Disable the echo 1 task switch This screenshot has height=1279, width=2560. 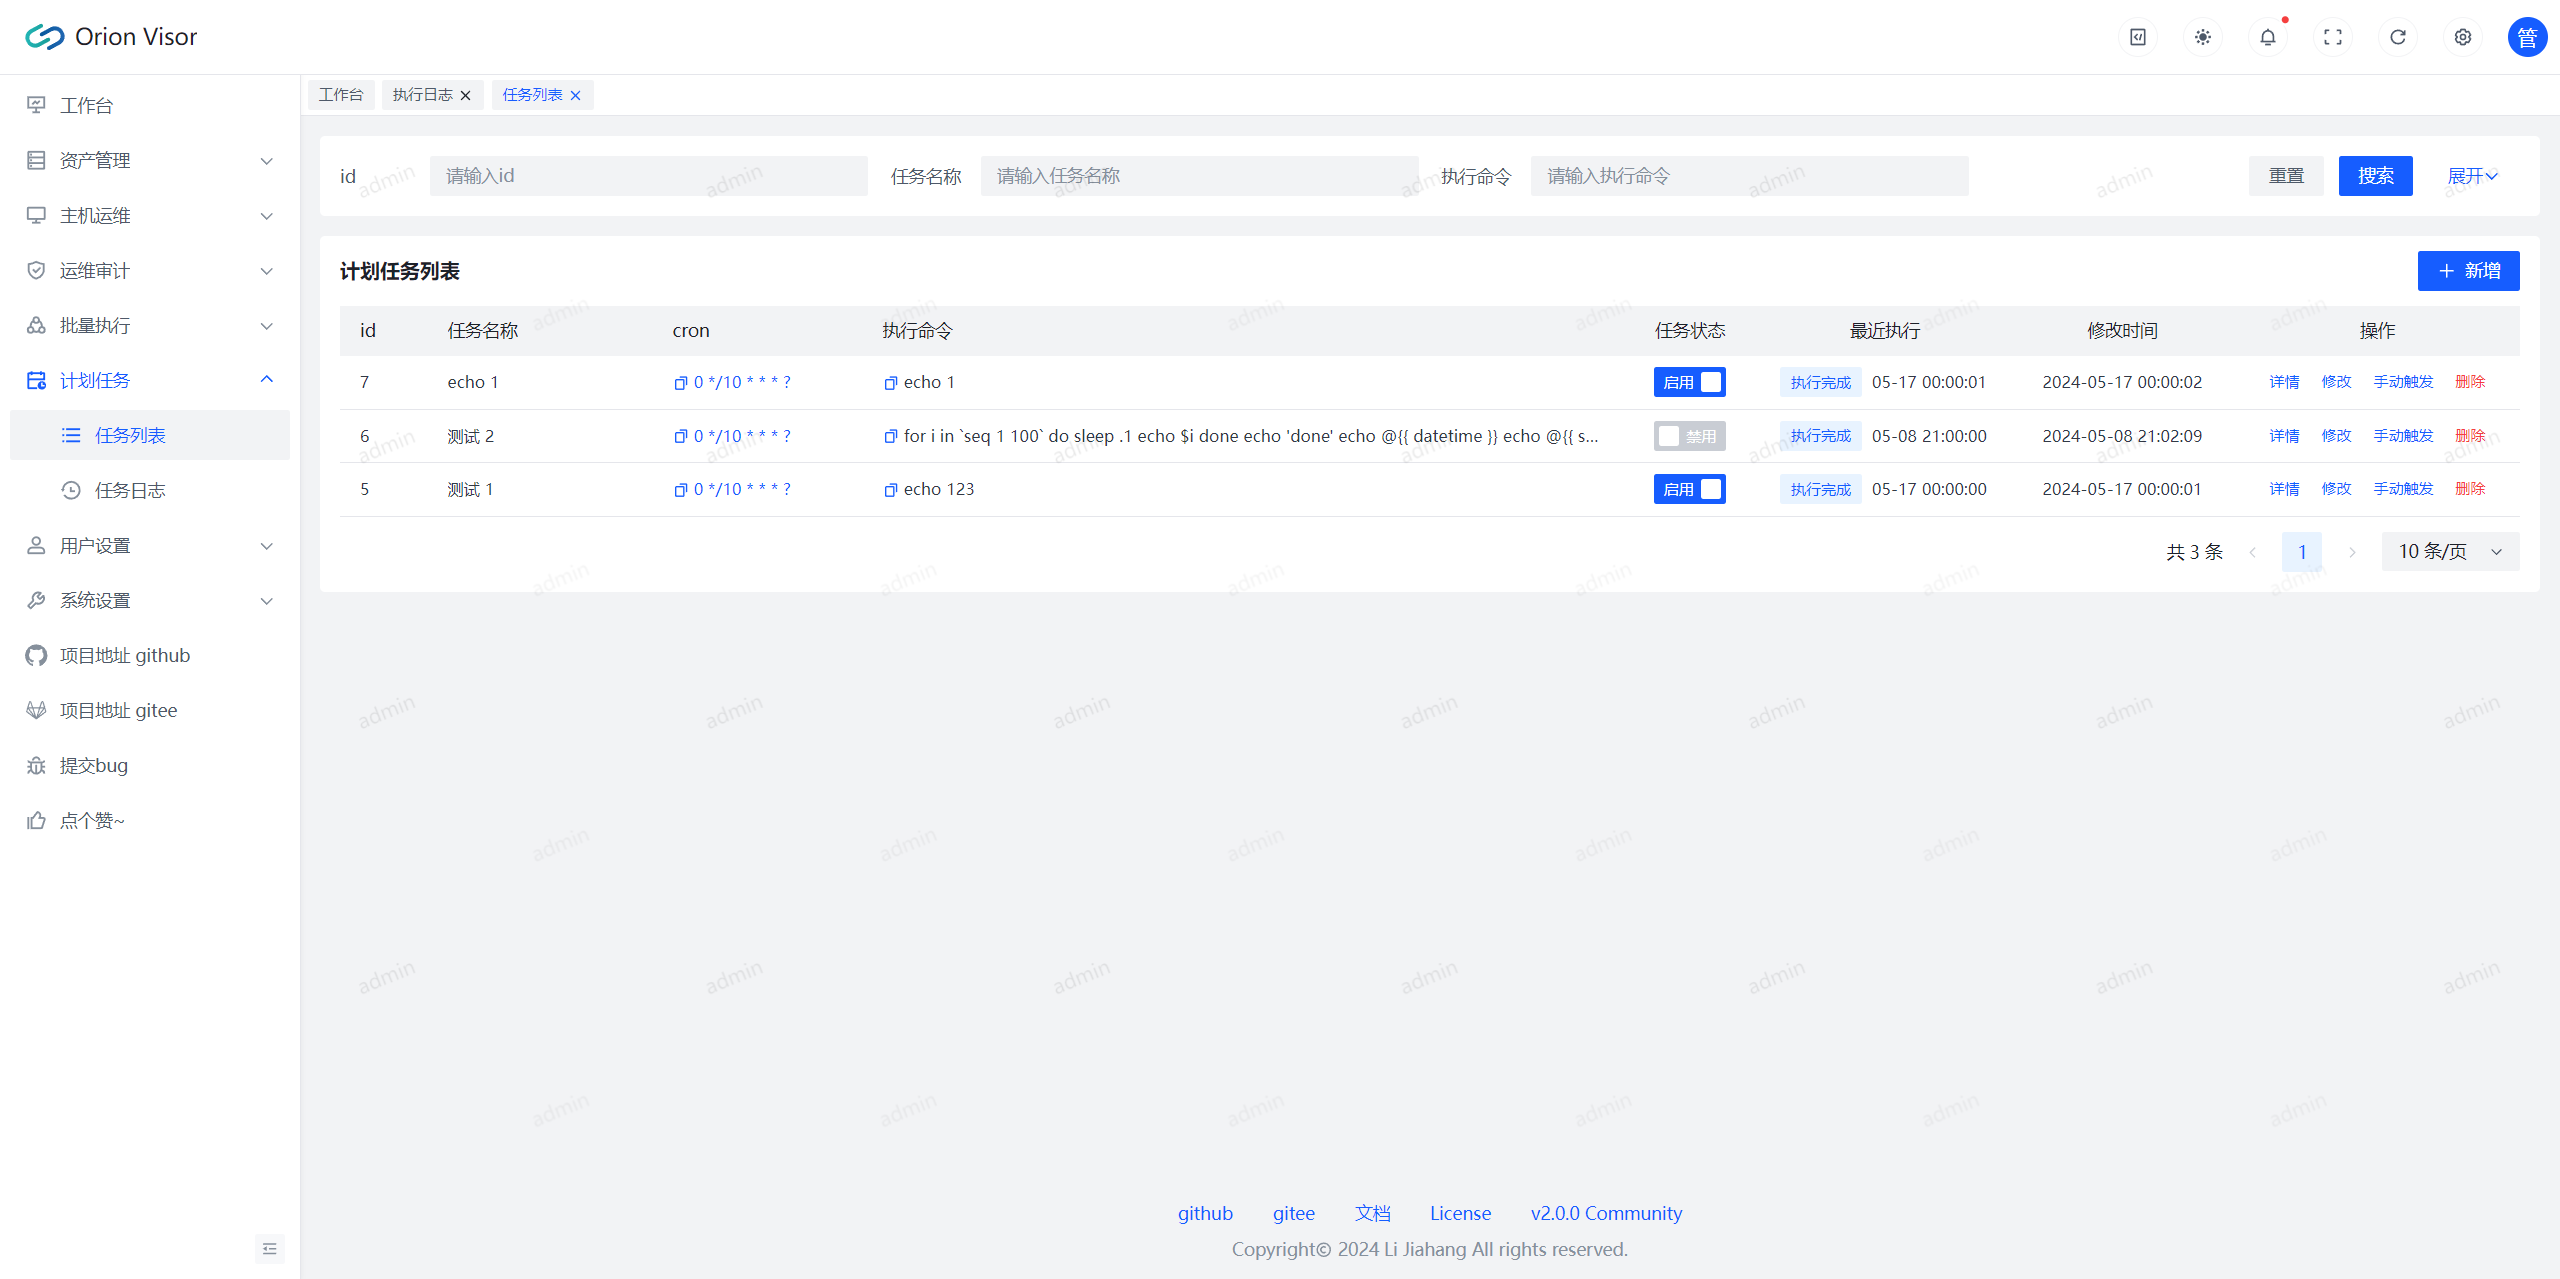[1689, 382]
